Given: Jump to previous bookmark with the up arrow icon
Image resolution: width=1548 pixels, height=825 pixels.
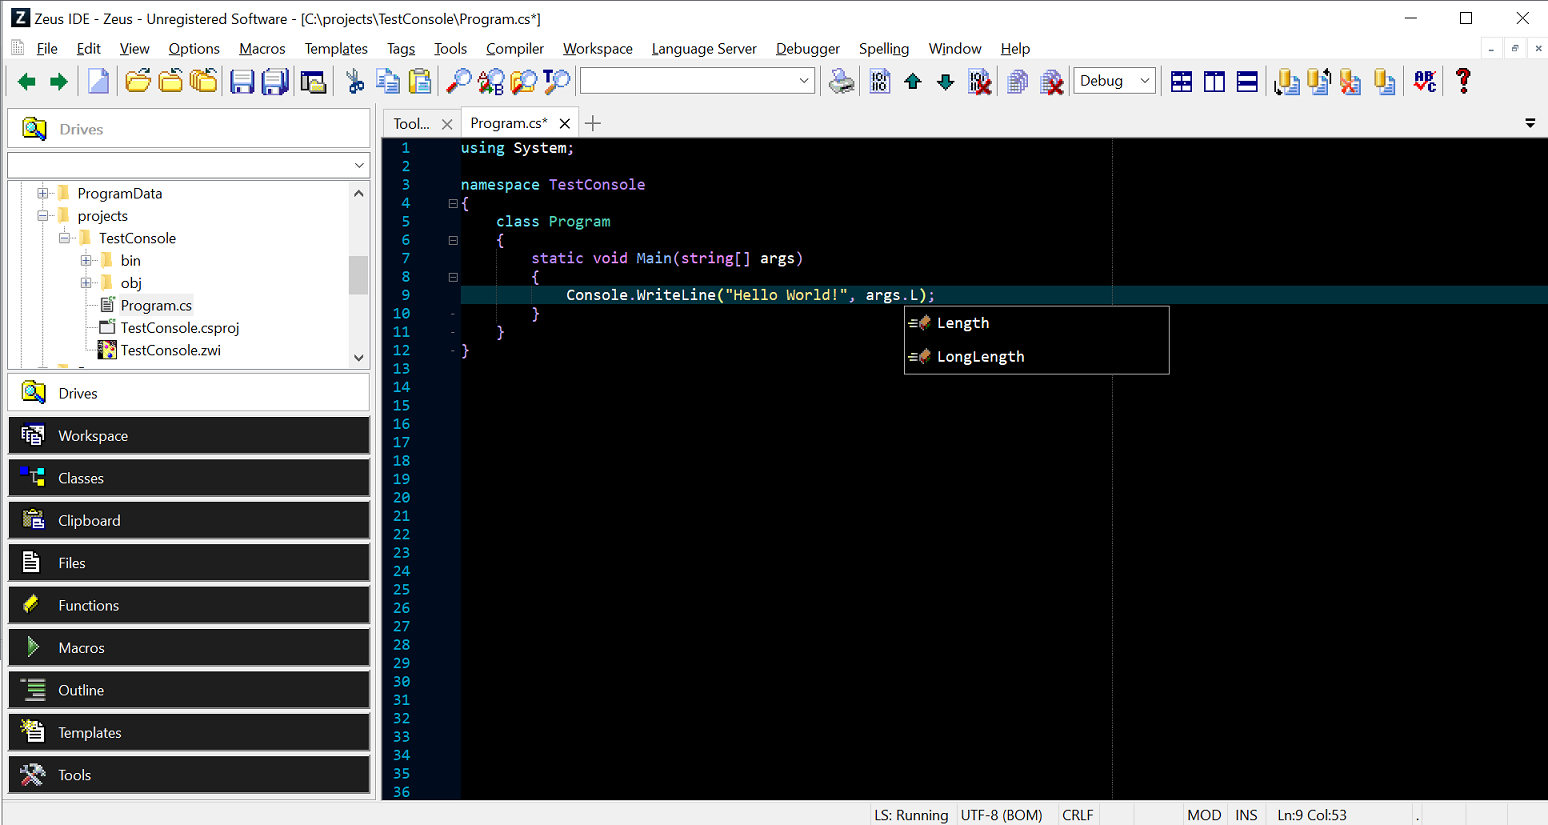Looking at the screenshot, I should [913, 82].
